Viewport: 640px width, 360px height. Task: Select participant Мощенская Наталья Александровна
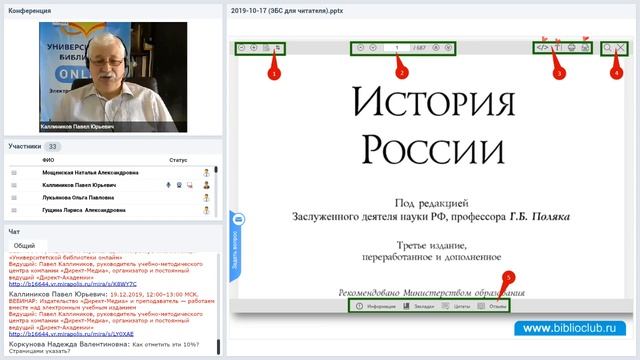[x=90, y=173]
